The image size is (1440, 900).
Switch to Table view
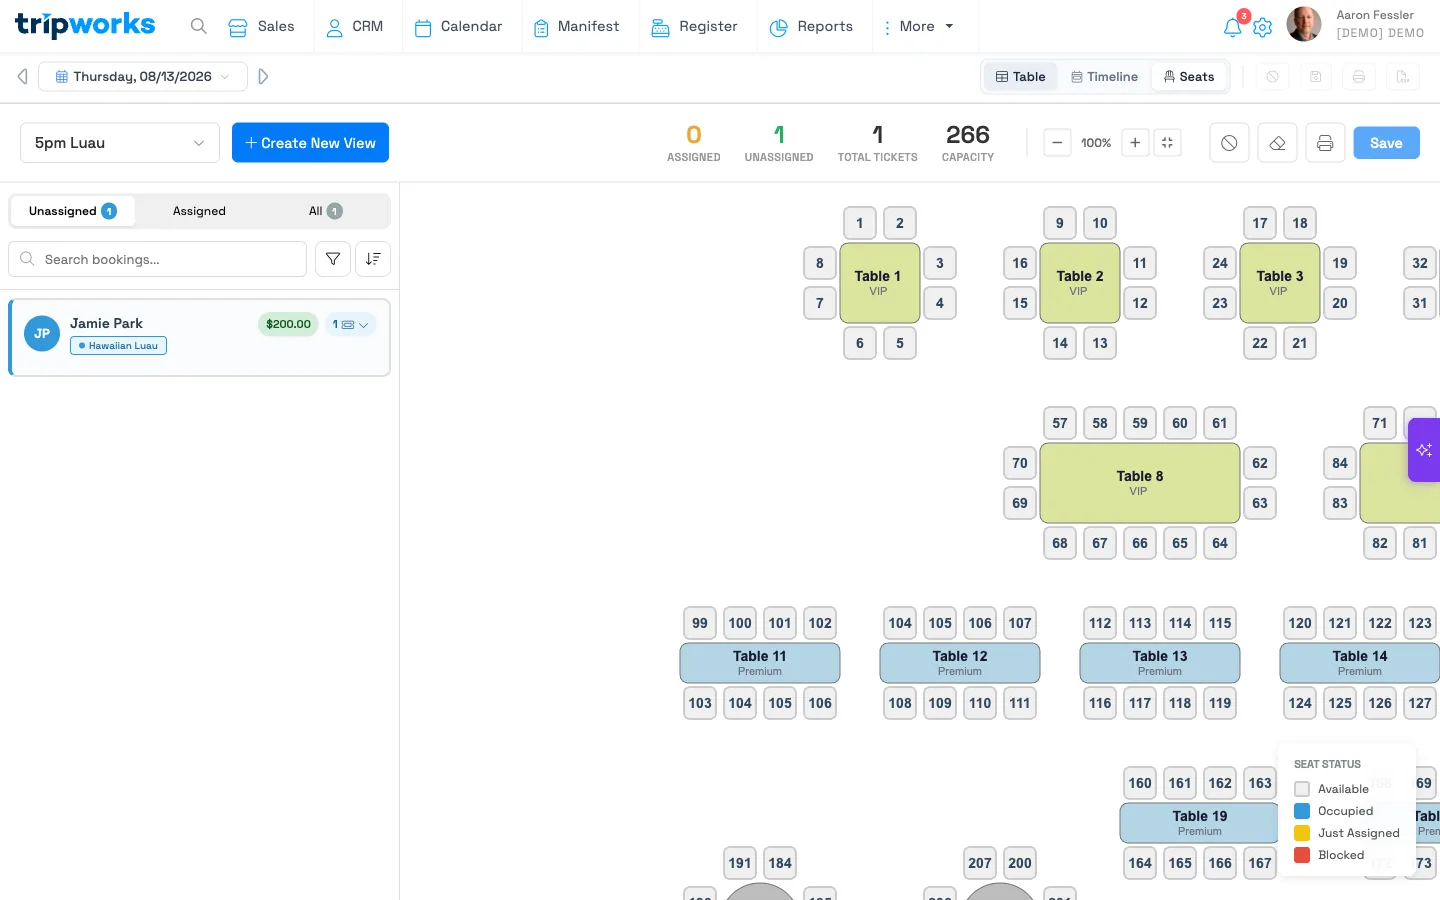[x=1021, y=77]
